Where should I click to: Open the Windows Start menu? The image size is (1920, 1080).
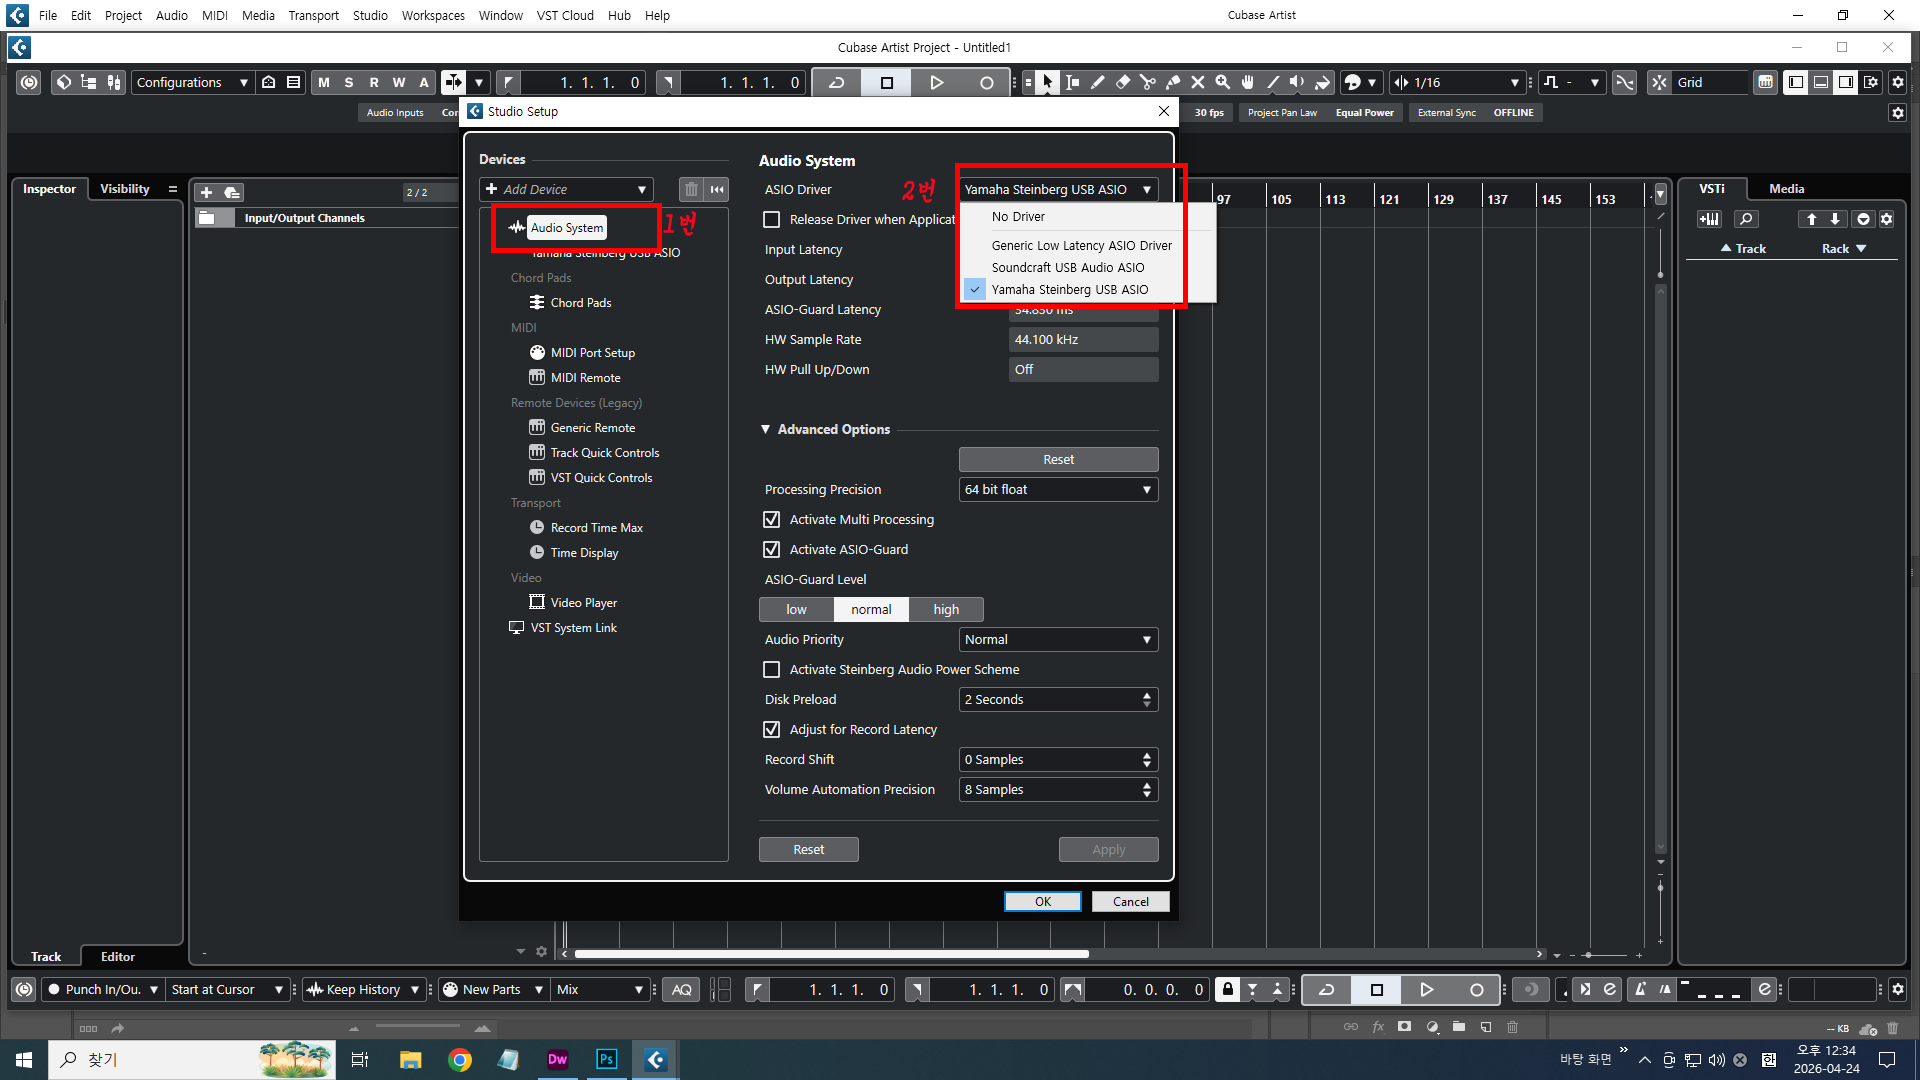(24, 1059)
